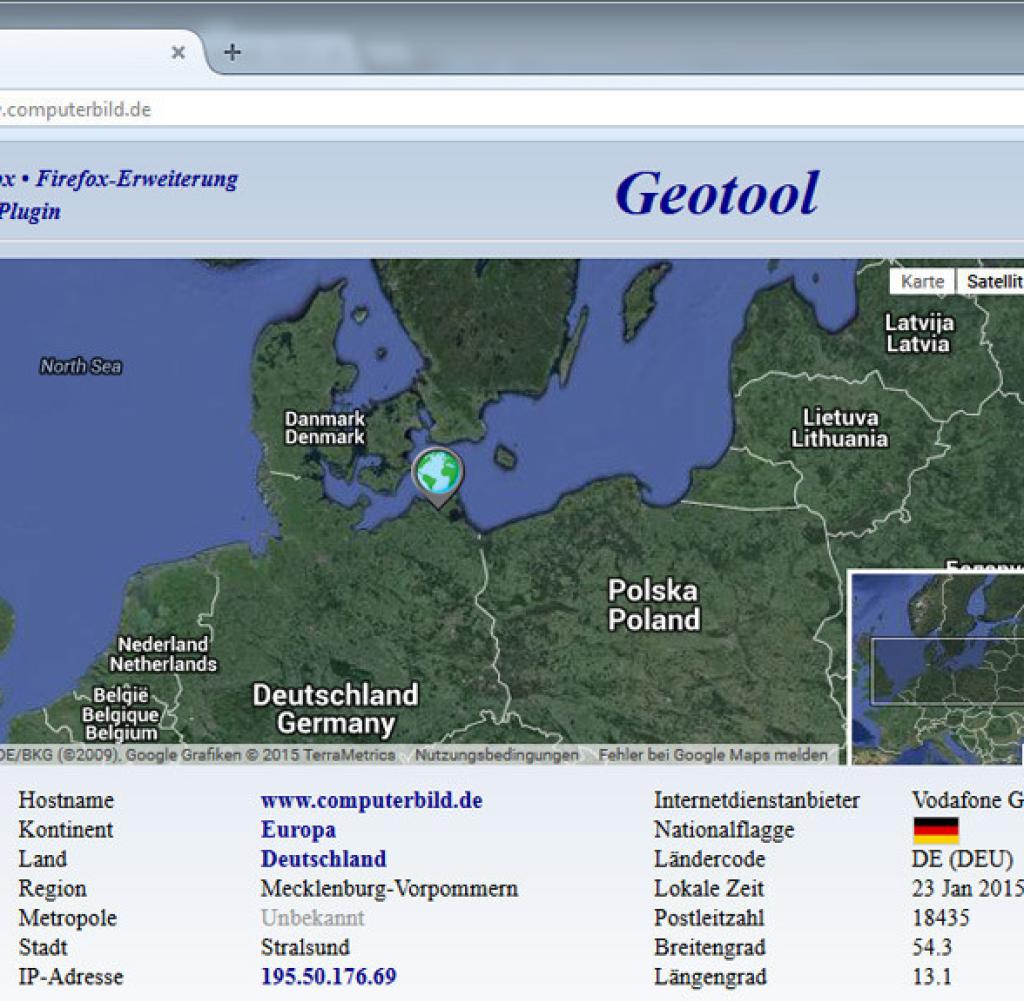Open the Europa continent link
The image size is (1024, 1001).
click(298, 830)
